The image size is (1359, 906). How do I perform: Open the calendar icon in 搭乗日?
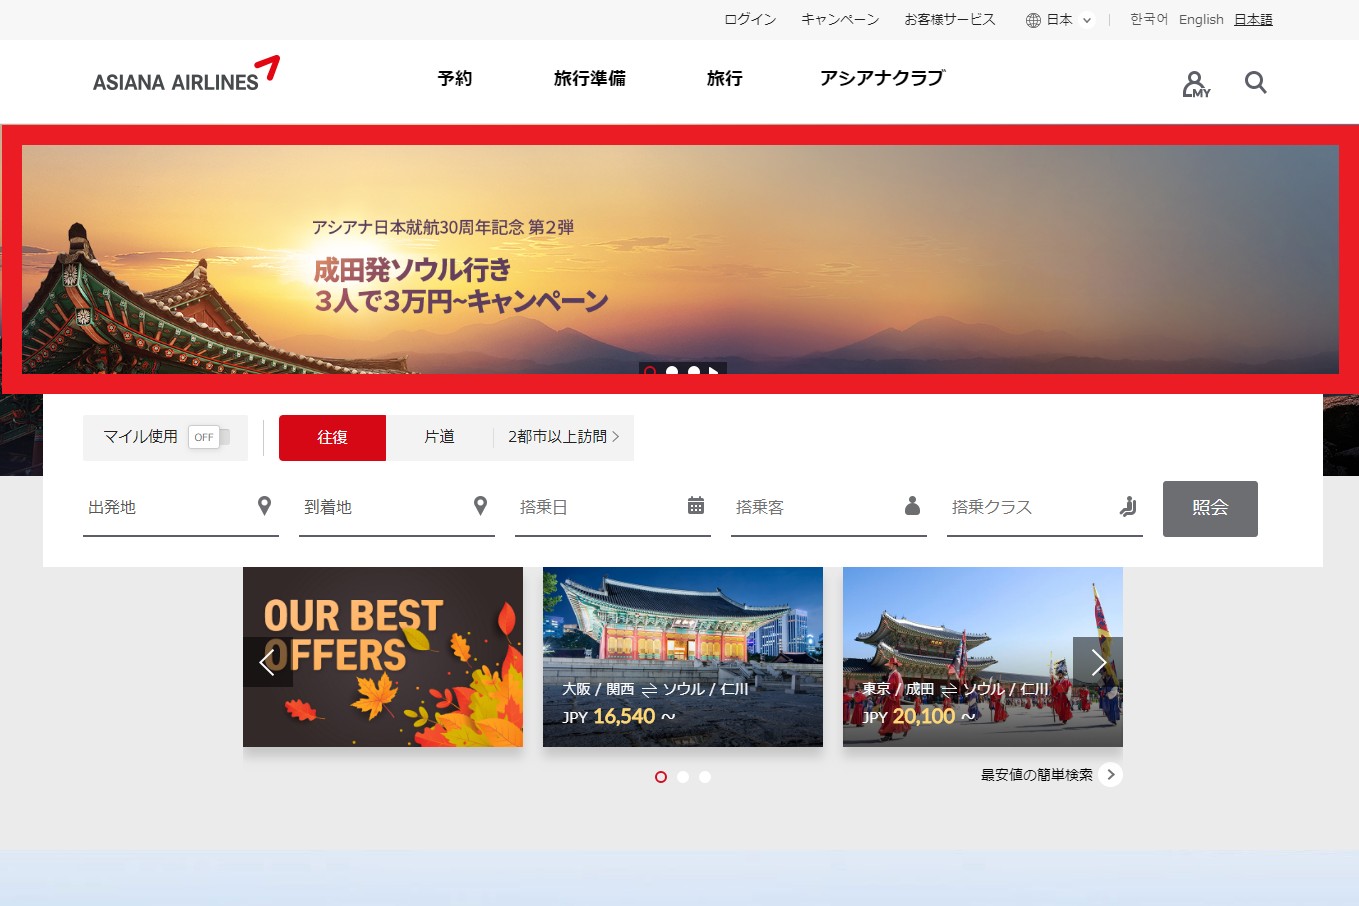(x=696, y=506)
